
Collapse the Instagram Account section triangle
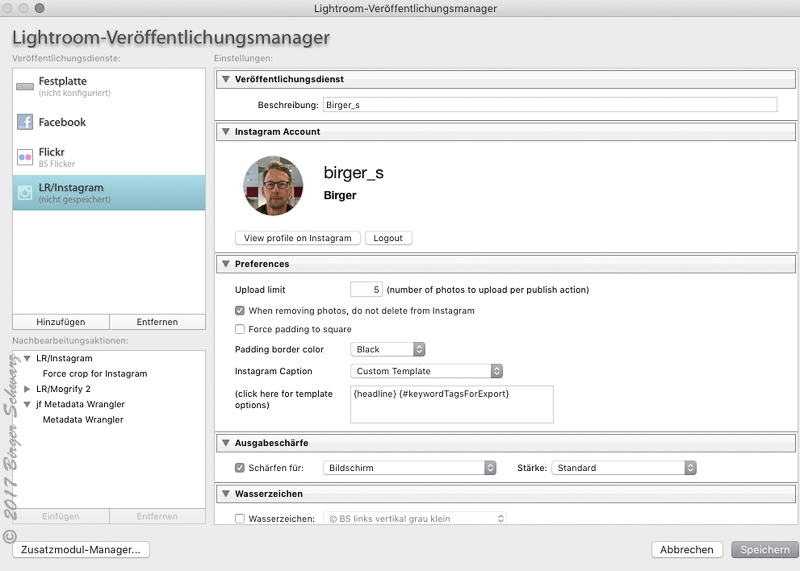(226, 131)
